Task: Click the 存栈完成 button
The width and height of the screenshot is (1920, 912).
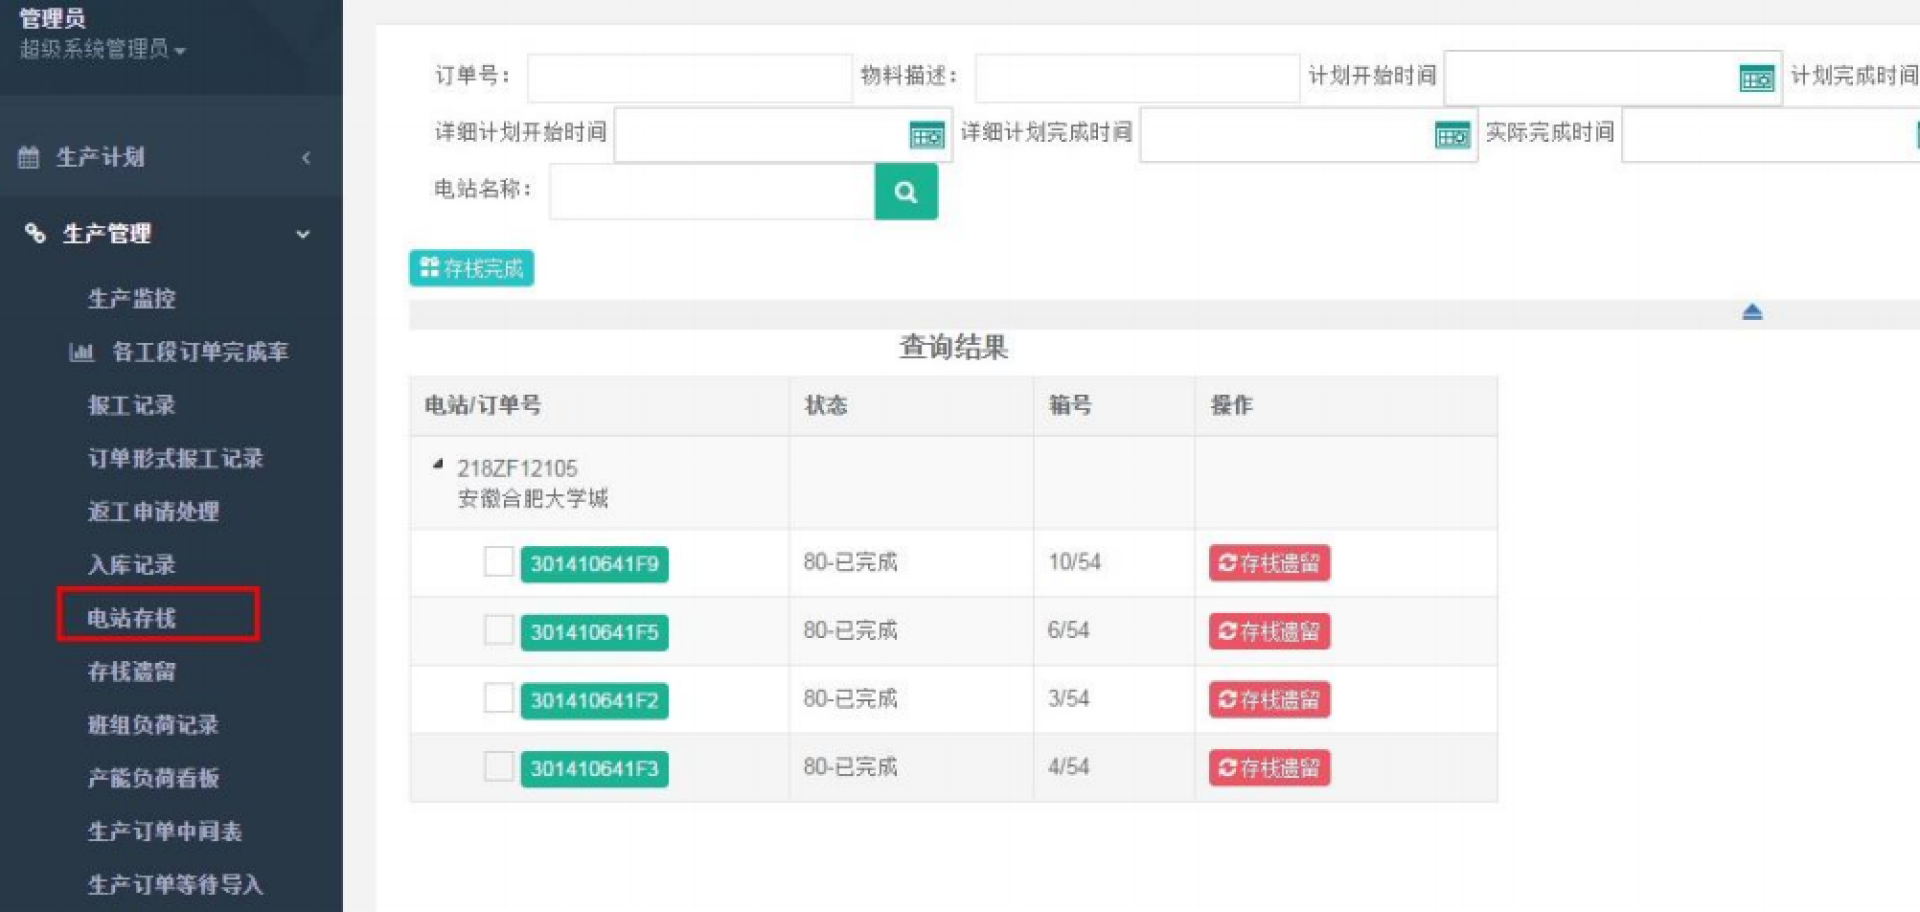Action: point(471,268)
